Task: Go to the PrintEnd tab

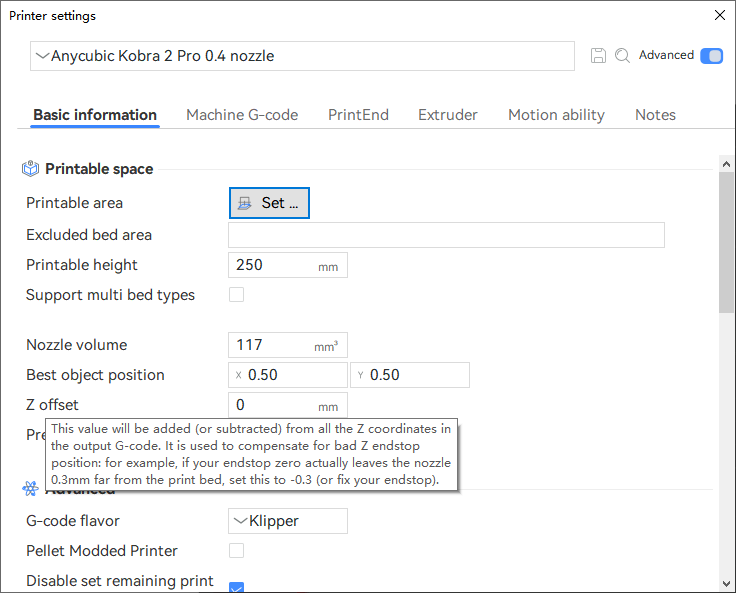Action: (358, 115)
